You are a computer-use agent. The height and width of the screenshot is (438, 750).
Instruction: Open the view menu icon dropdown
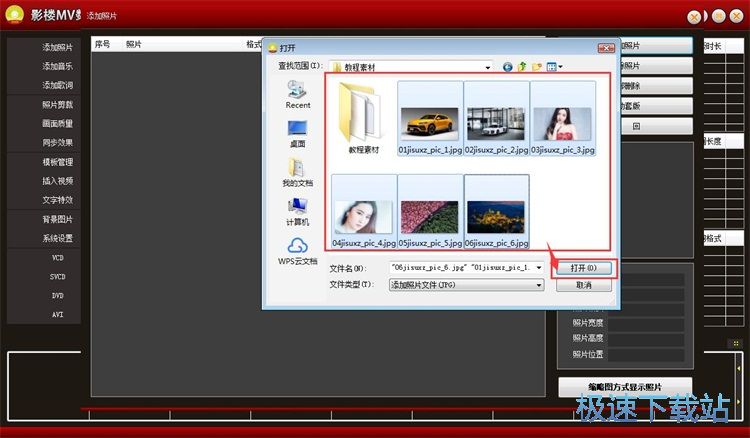[554, 67]
